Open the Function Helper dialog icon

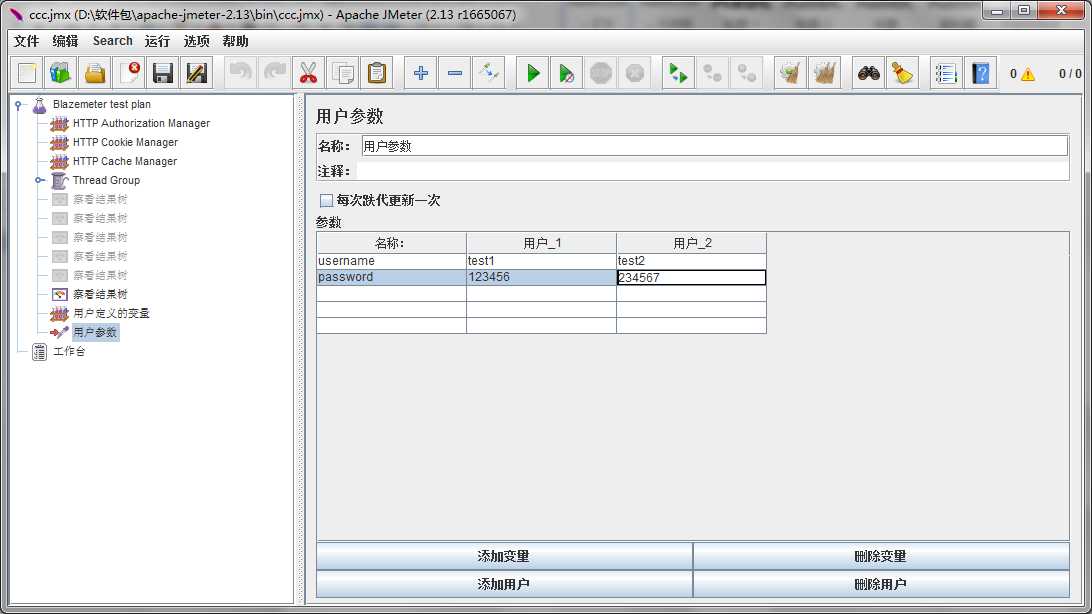[x=946, y=72]
